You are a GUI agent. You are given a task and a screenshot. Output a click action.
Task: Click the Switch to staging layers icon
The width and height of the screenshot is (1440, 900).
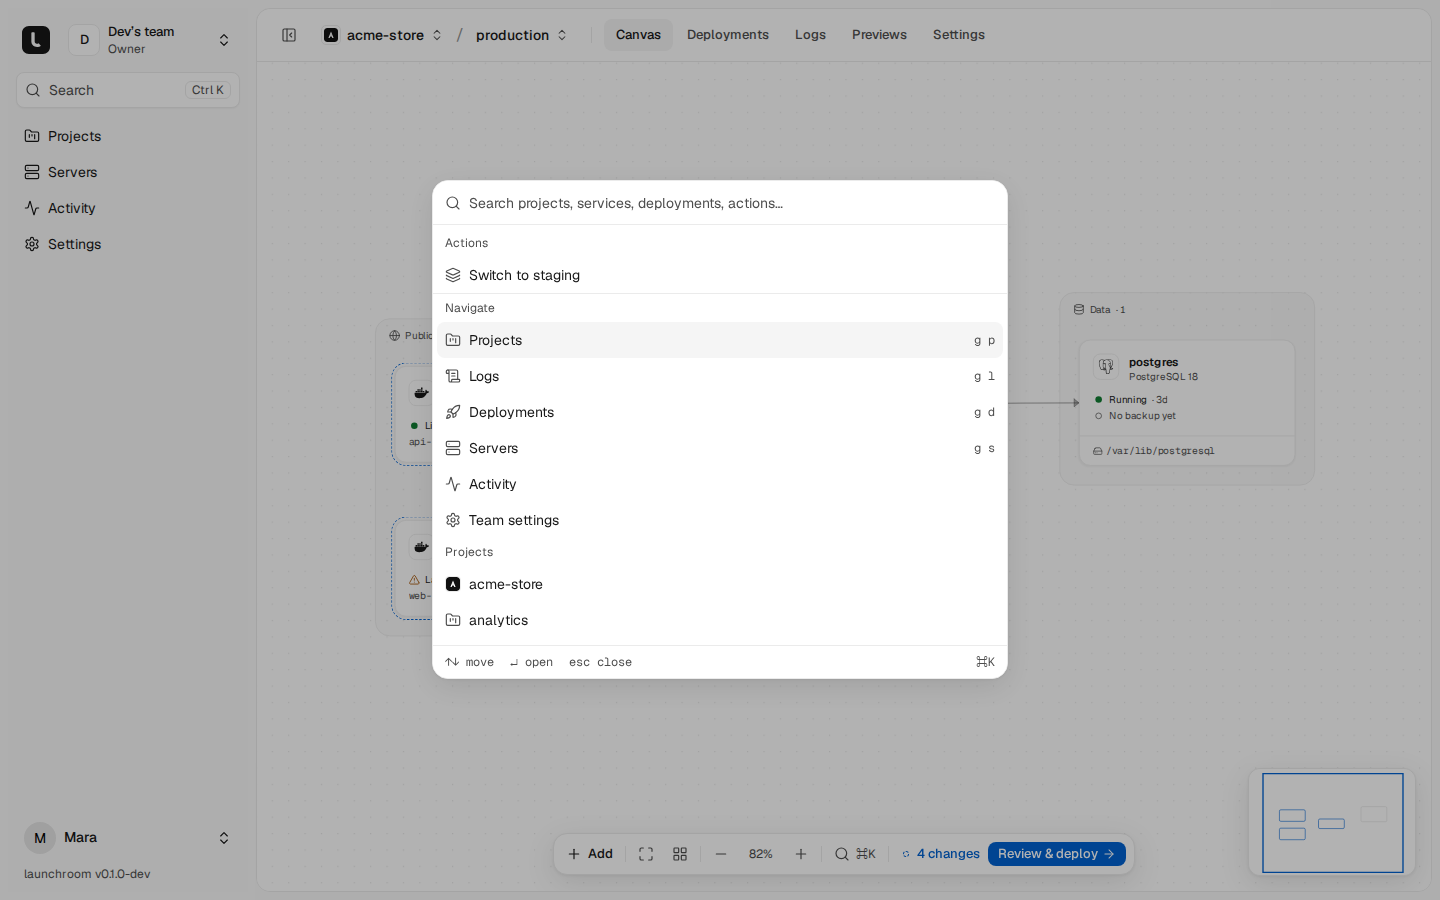pos(453,275)
